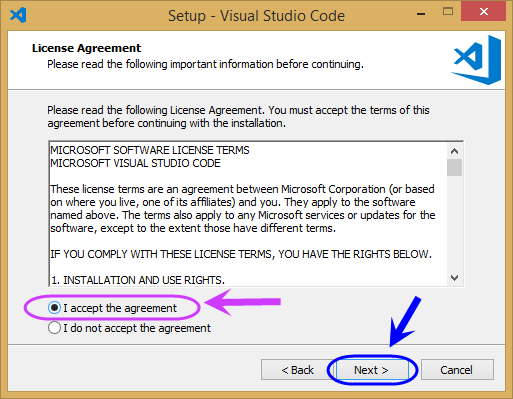Choose 'I do not accept the agreement'

click(129, 328)
